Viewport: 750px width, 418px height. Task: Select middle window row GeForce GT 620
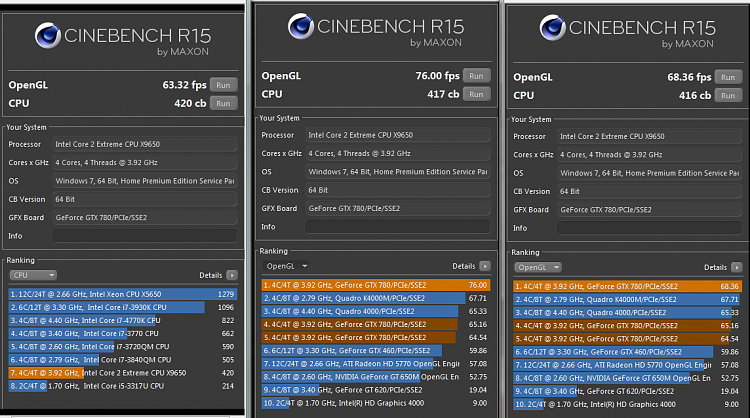376,390
